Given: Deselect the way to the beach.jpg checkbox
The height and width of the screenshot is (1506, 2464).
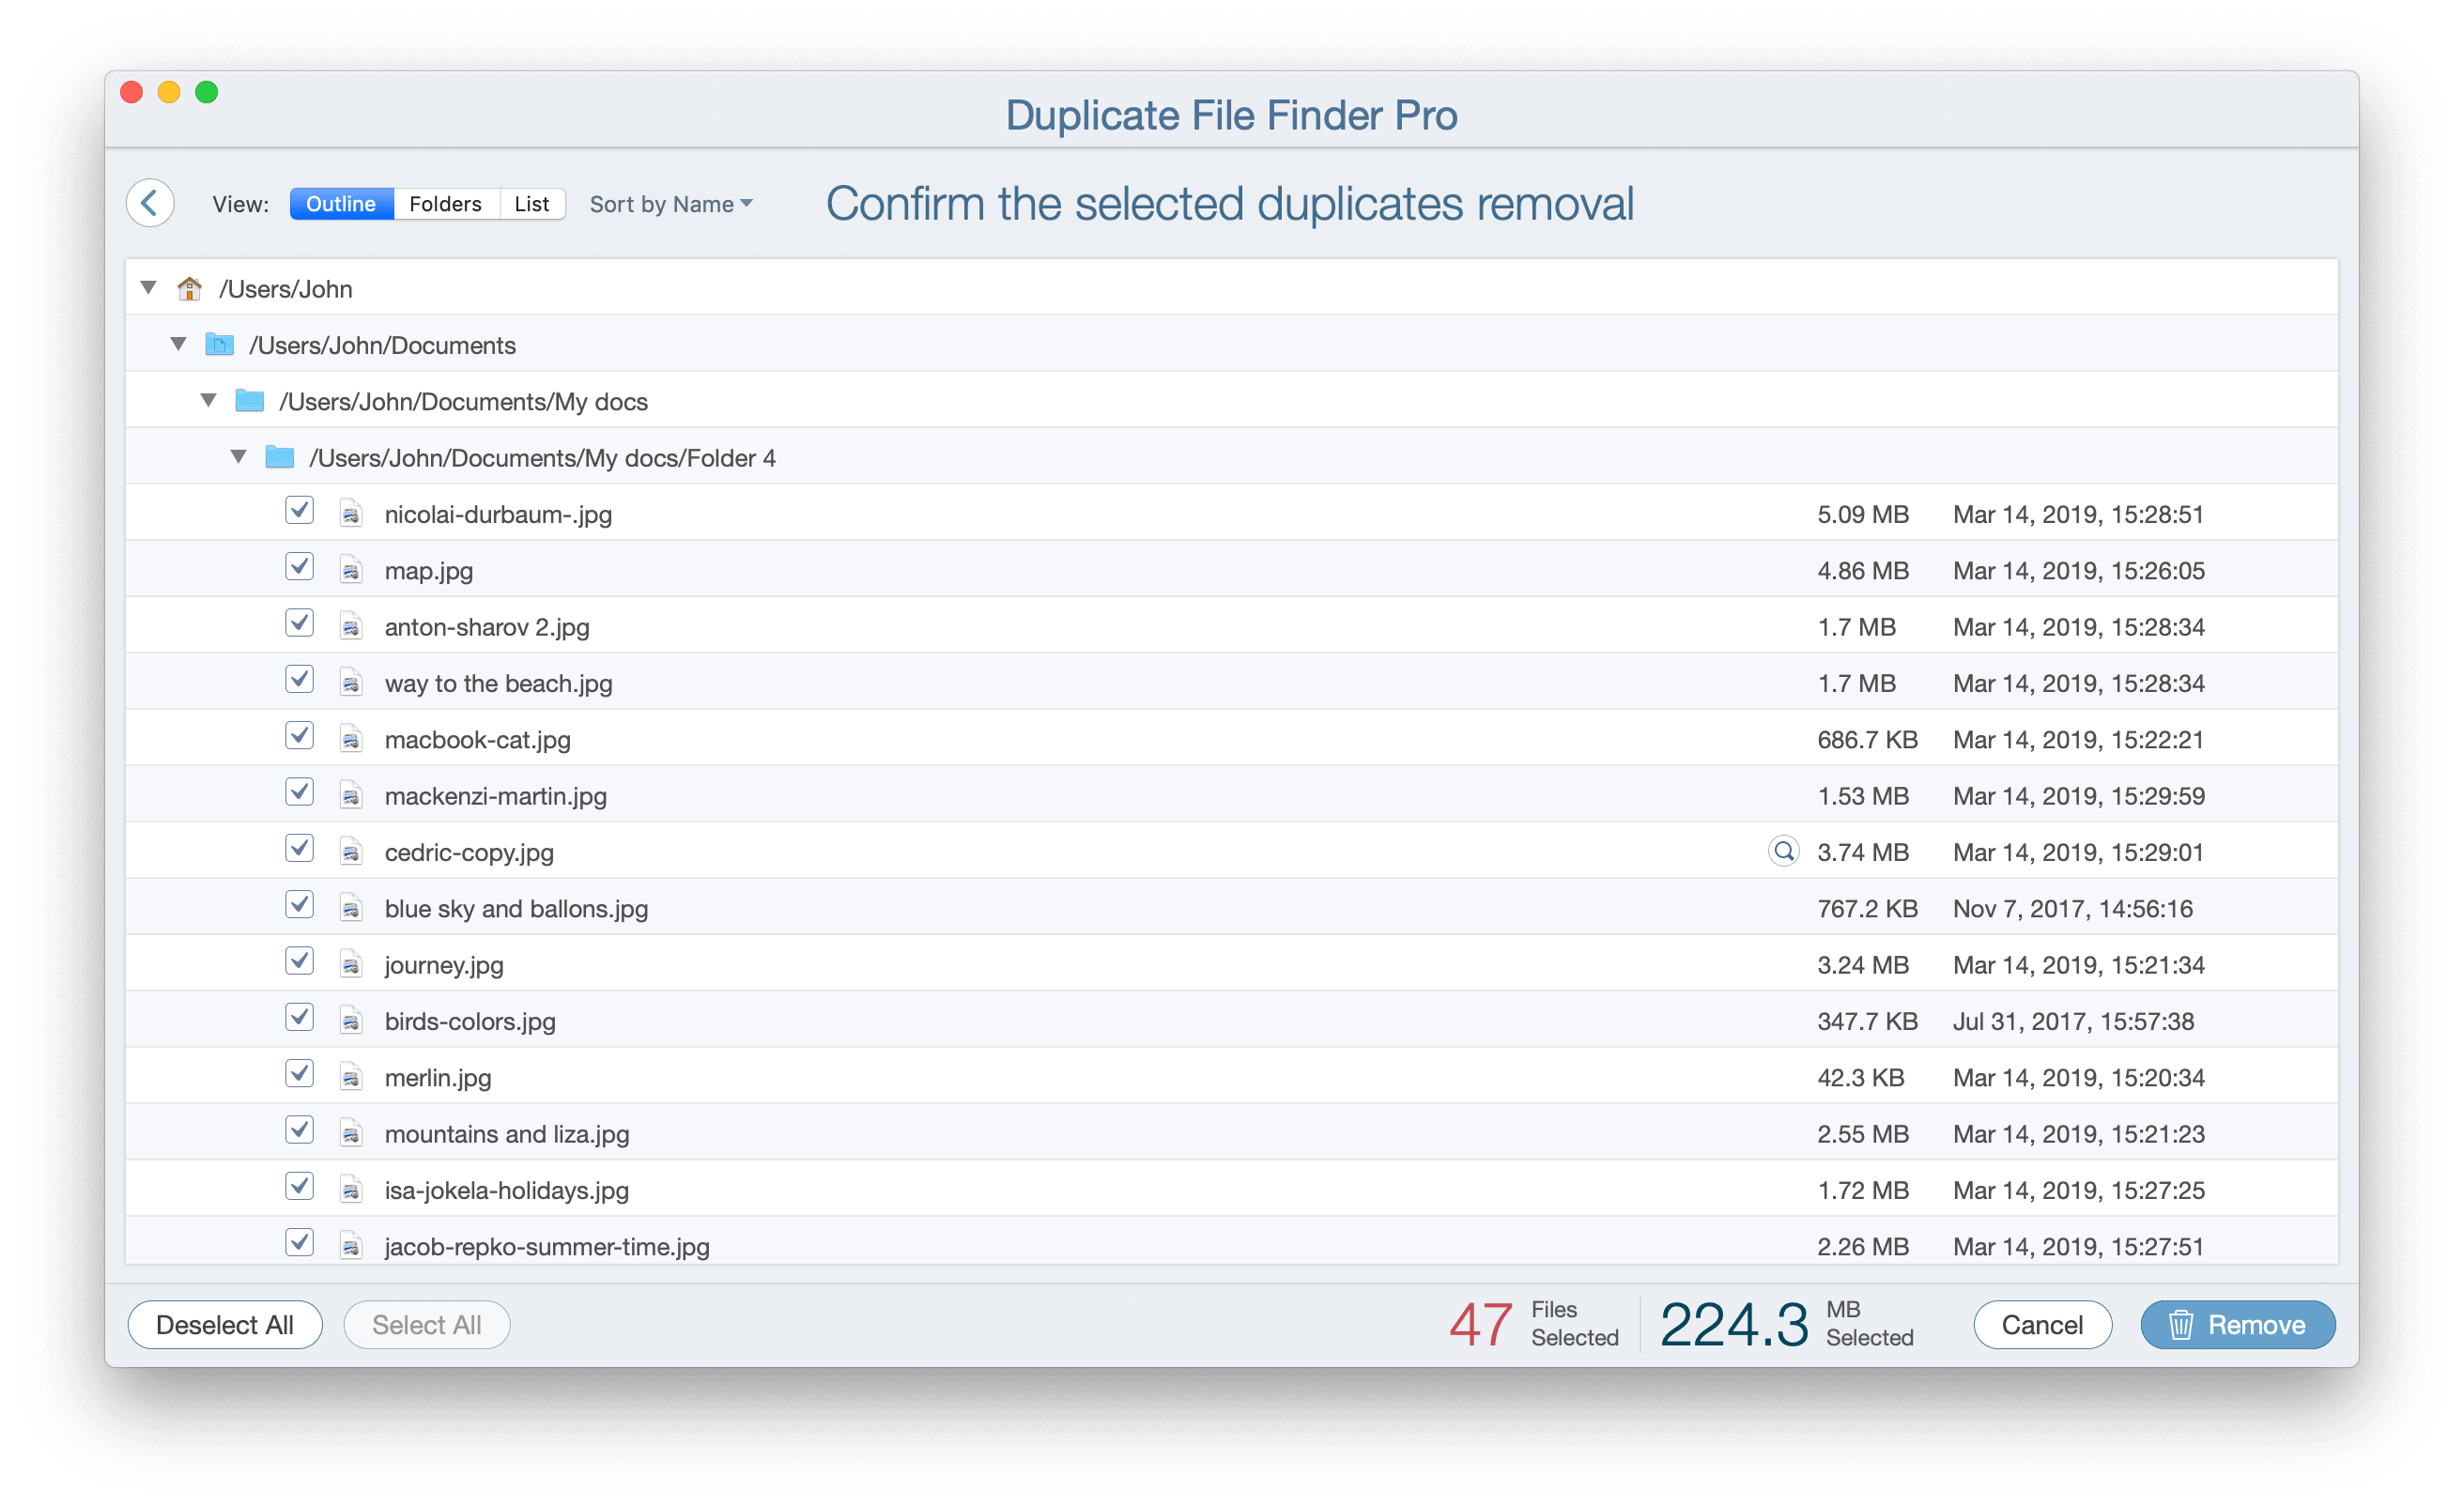Looking at the screenshot, I should tap(299, 679).
